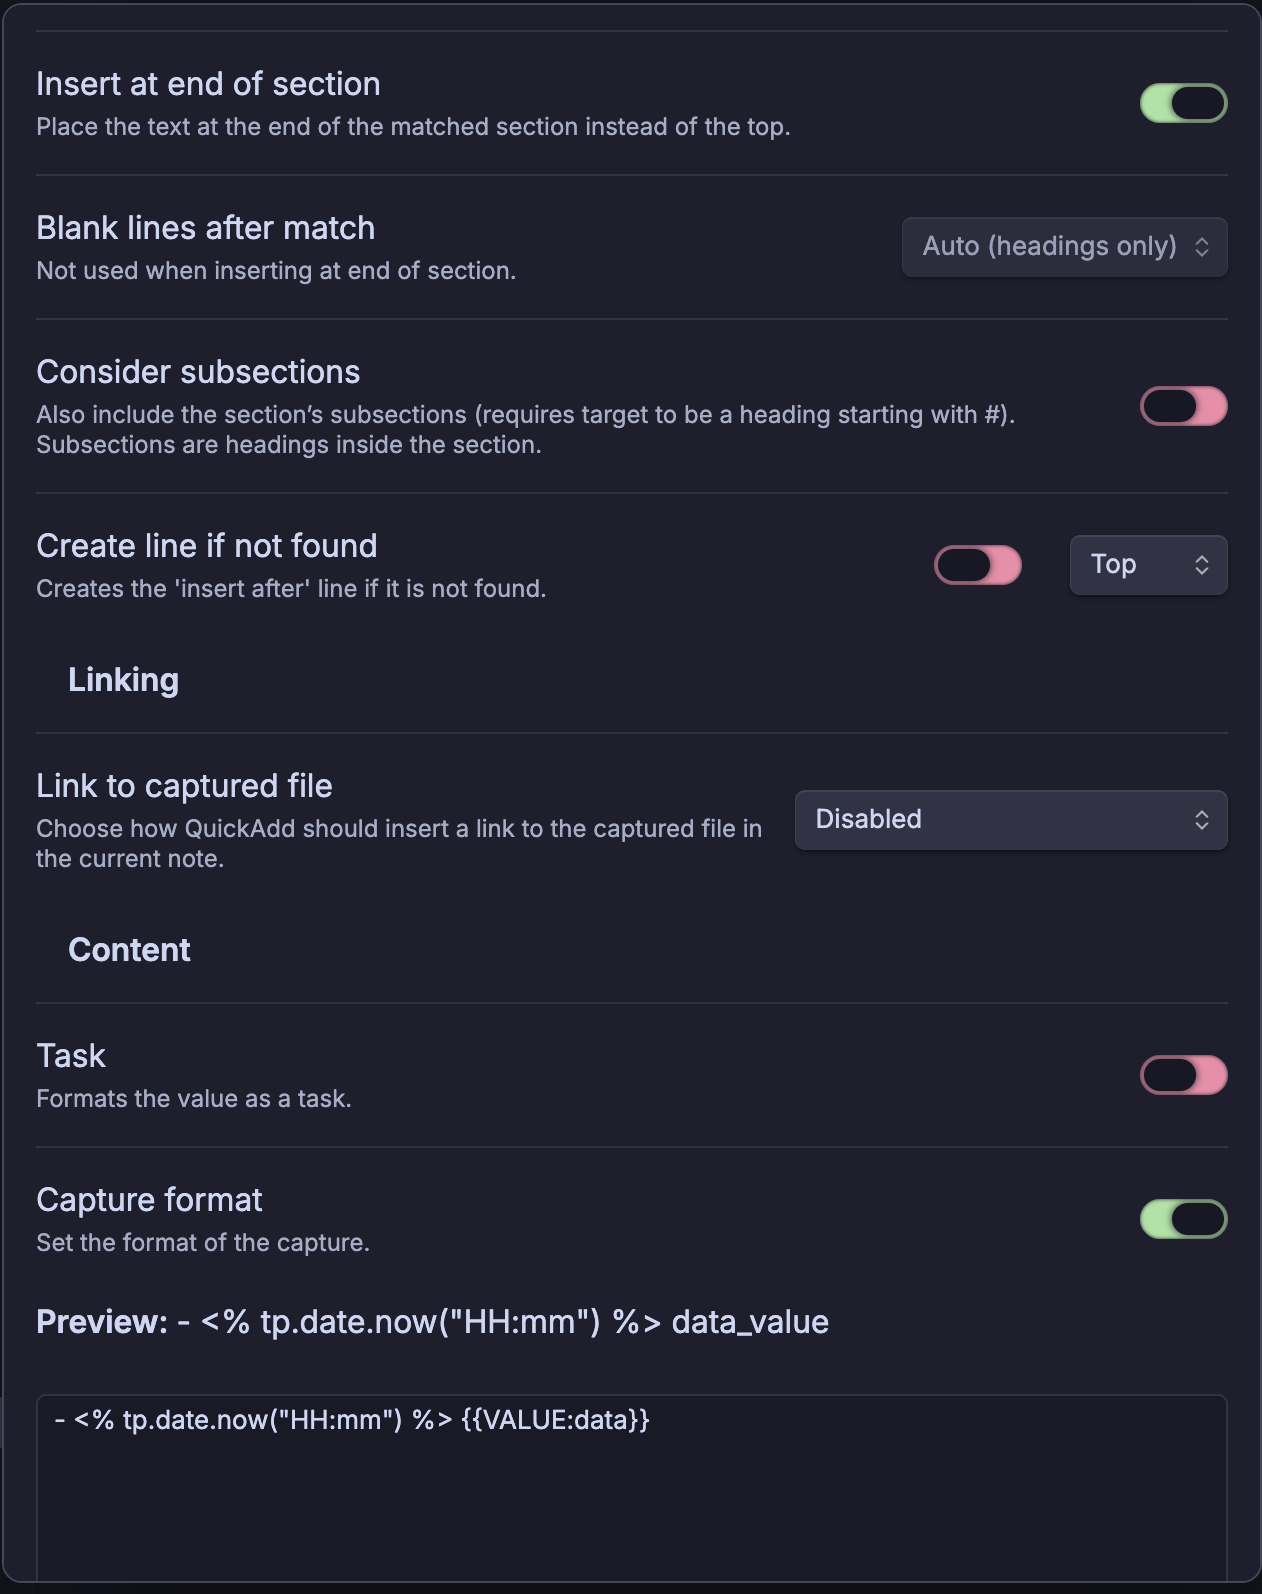Click the chevron icon in the Disabled selector
Image resolution: width=1262 pixels, height=1594 pixels.
click(x=1202, y=820)
